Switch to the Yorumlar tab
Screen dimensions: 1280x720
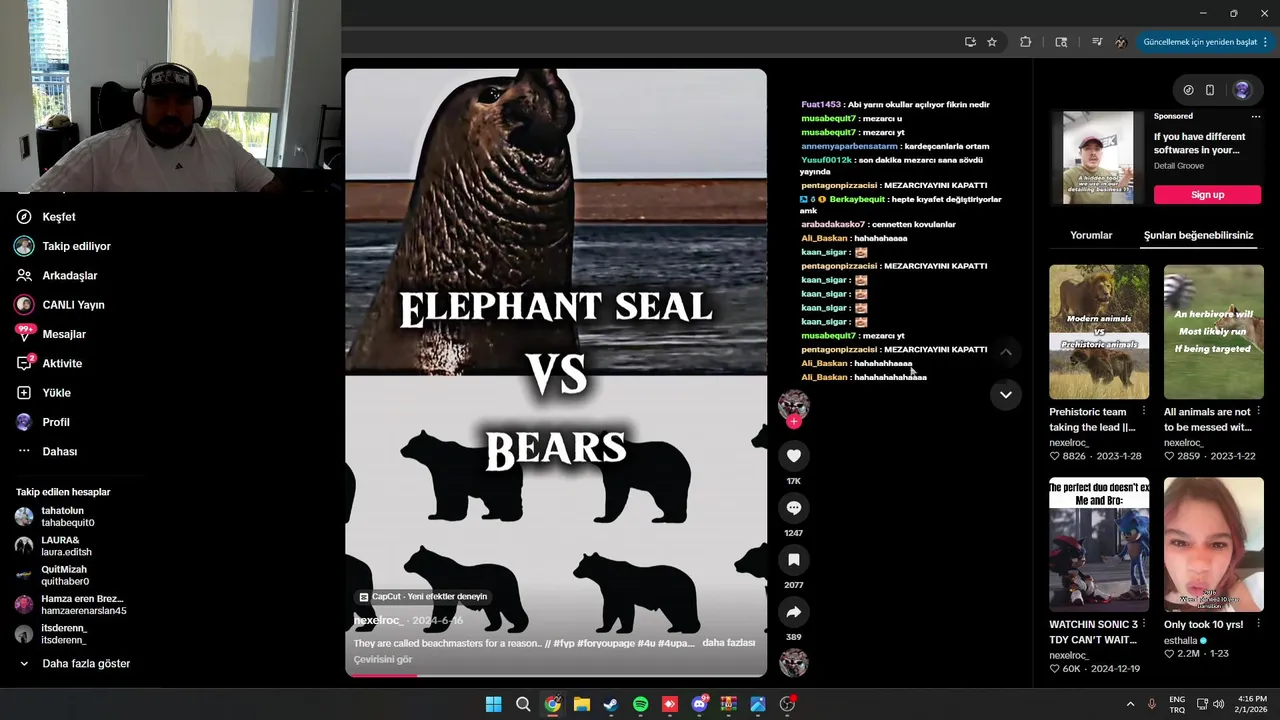[x=1091, y=236]
